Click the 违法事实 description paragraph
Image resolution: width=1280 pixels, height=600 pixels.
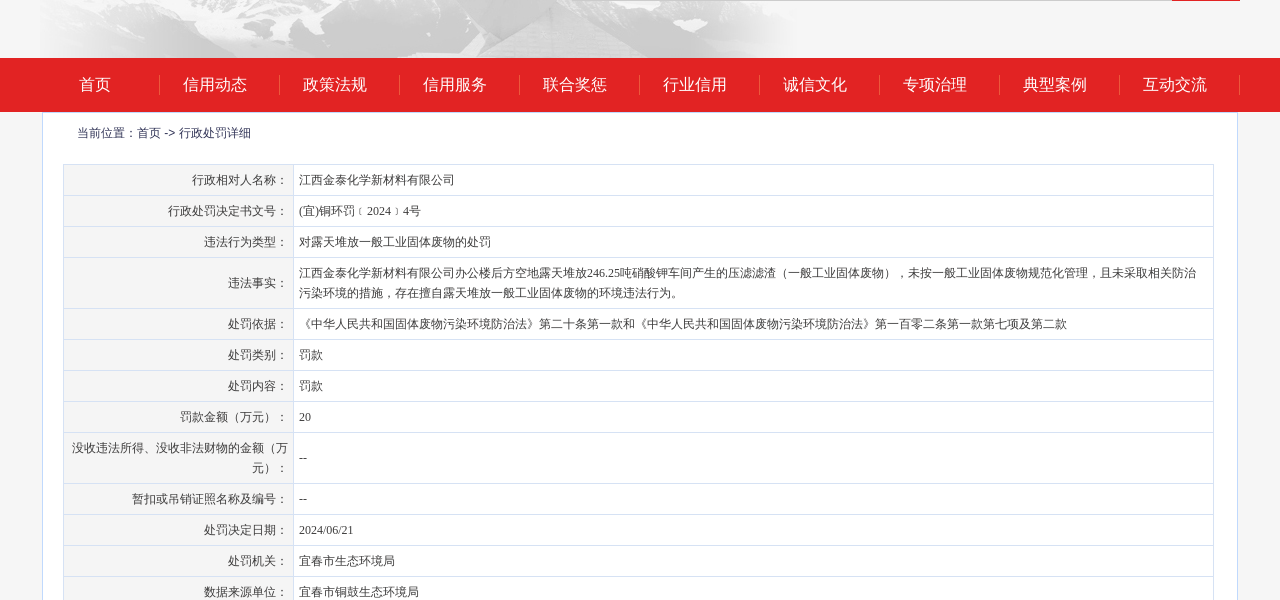coord(748,283)
